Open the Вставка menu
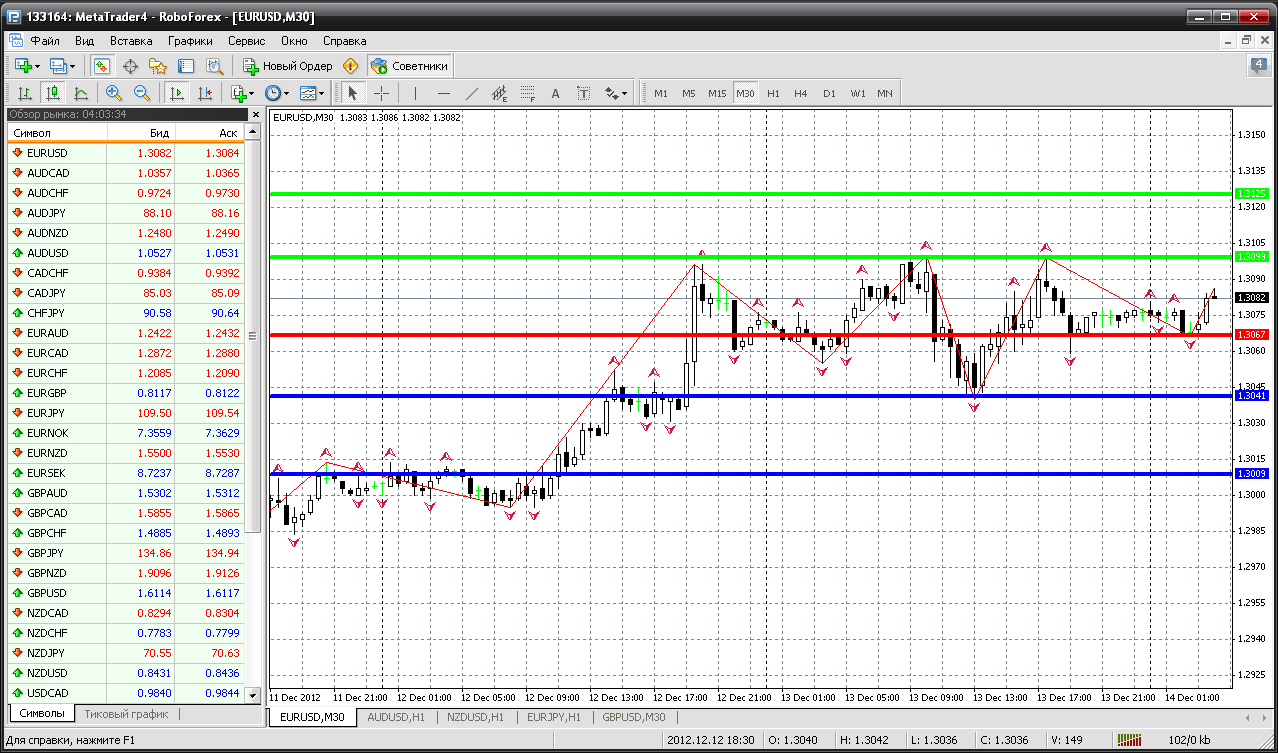The width and height of the screenshot is (1278, 753). tap(131, 41)
